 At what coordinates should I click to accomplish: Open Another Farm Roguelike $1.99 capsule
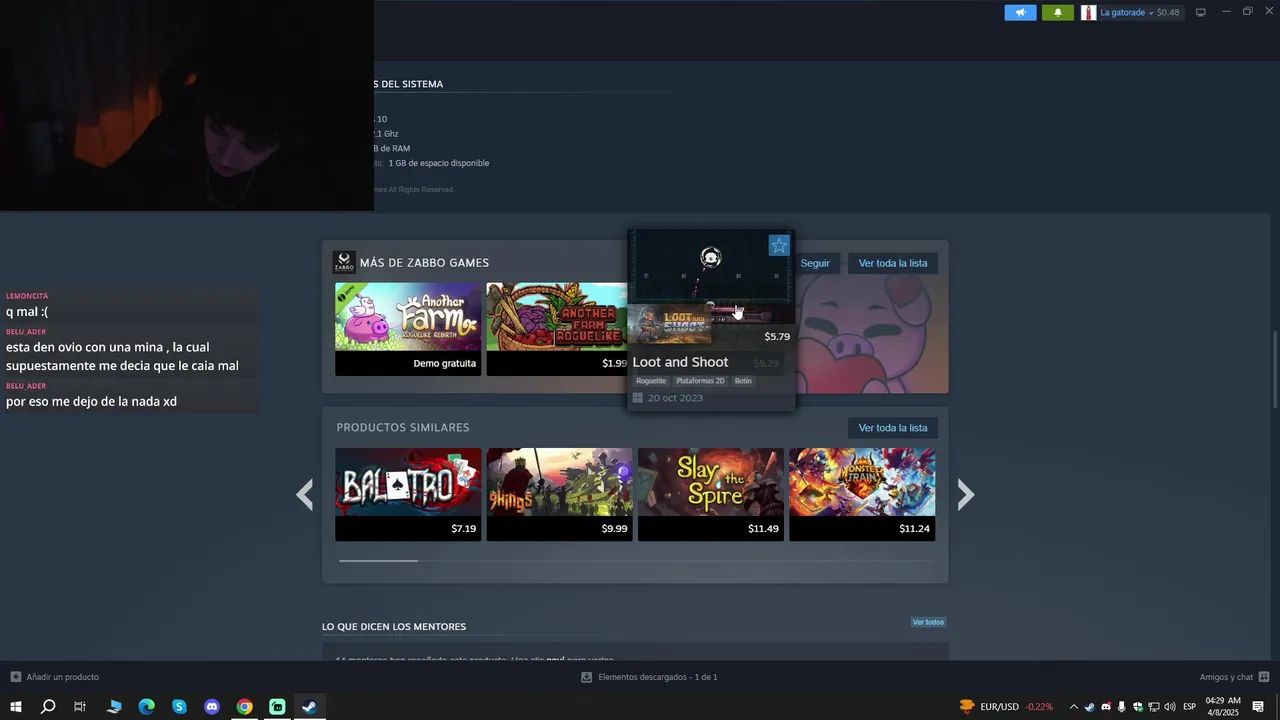coord(557,329)
